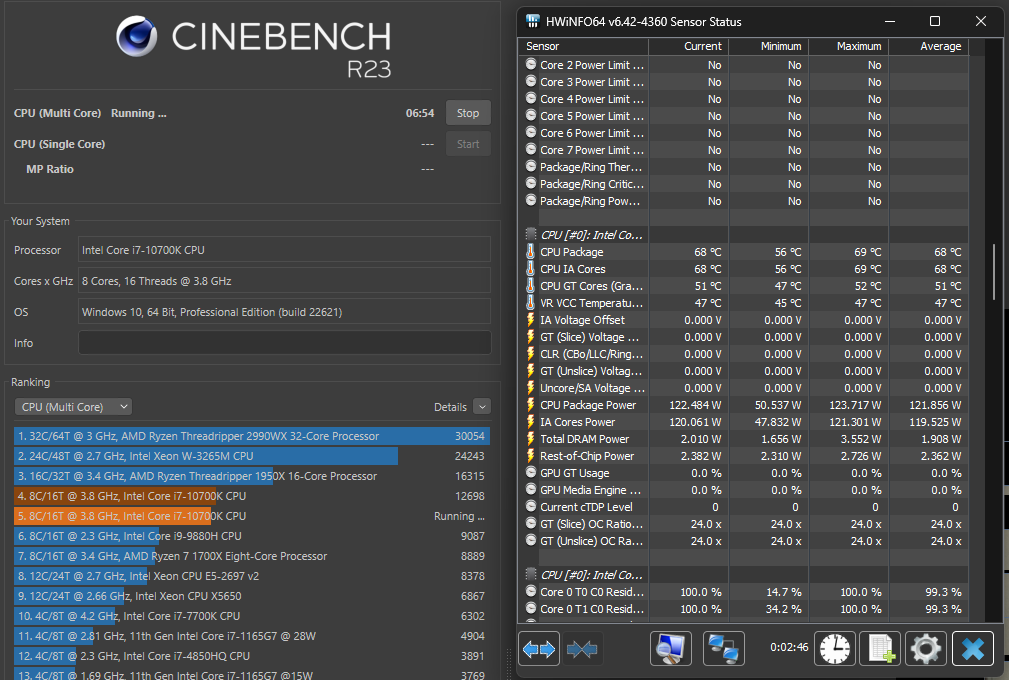Select Core i7-4850HQ ranking row

click(252, 656)
